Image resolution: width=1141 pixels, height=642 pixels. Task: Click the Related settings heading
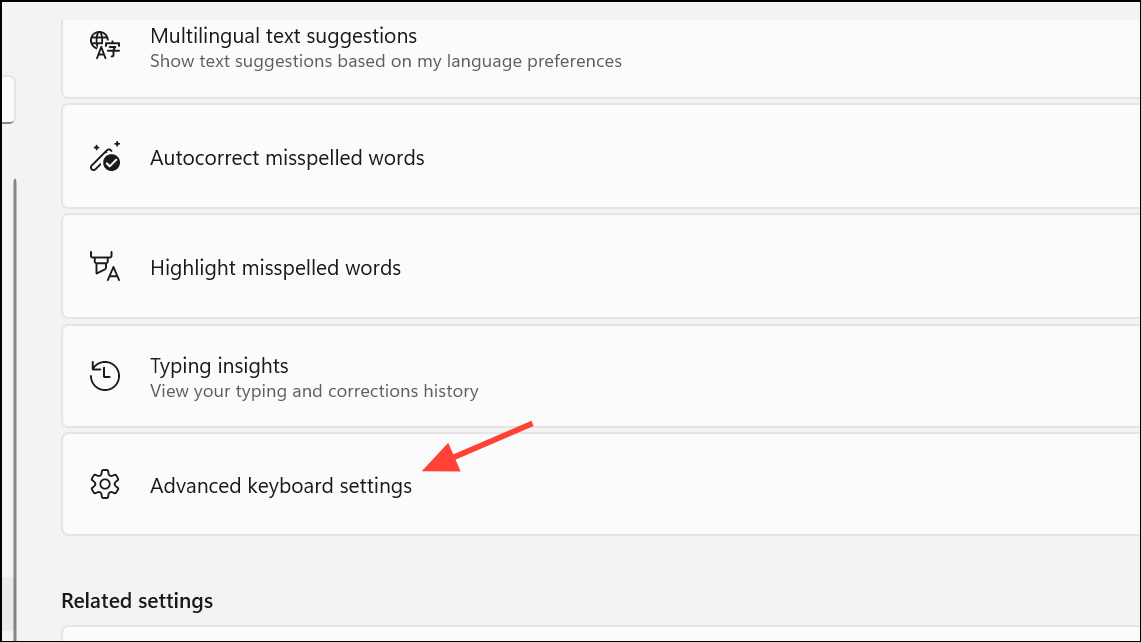[x=137, y=601]
